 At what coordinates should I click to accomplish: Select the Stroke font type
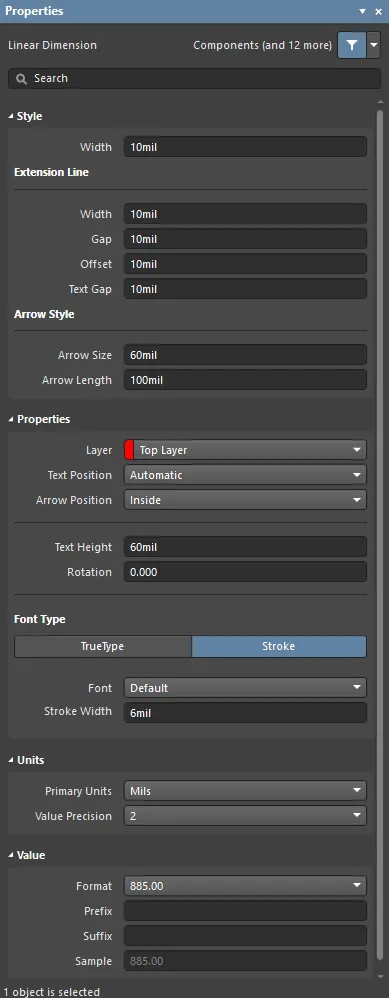279,646
